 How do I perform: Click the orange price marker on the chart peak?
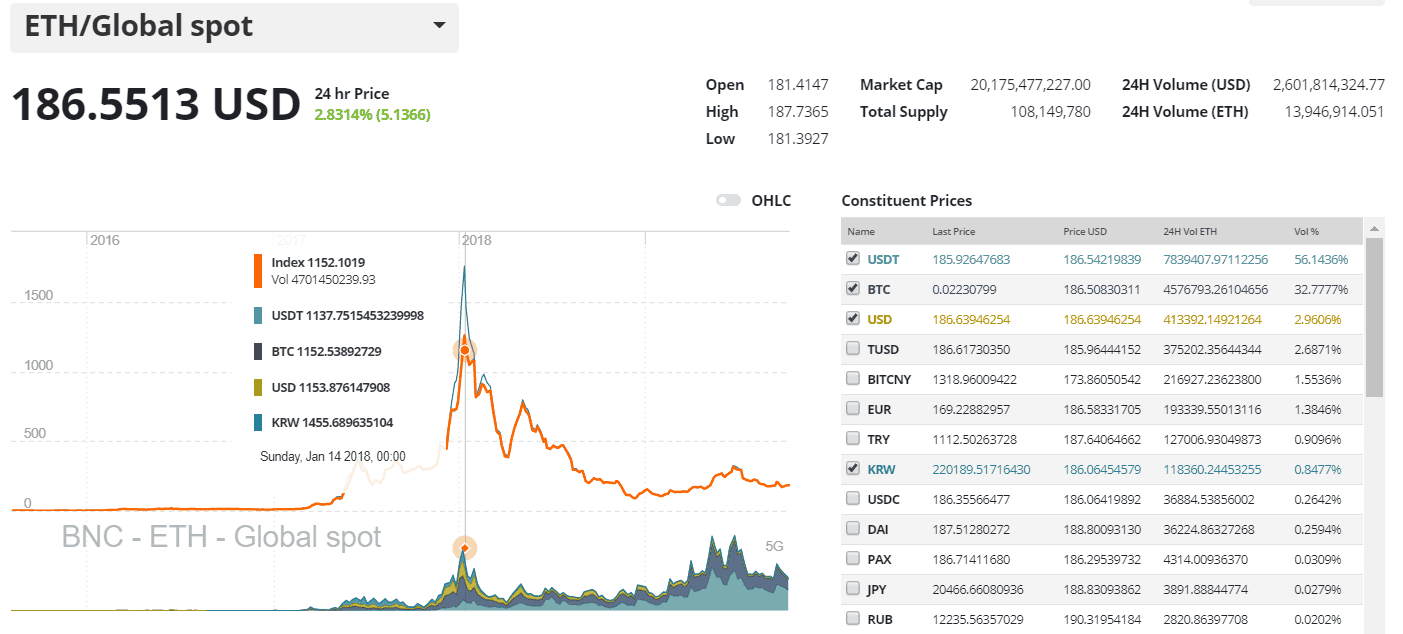pyautogui.click(x=464, y=349)
